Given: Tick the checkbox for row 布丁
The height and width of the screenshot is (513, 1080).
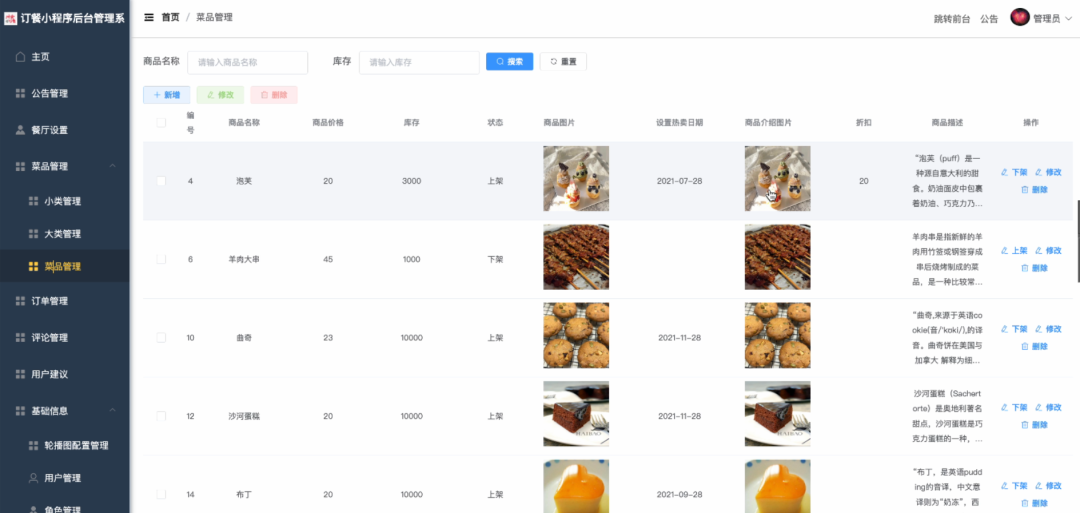Looking at the screenshot, I should pos(161,494).
